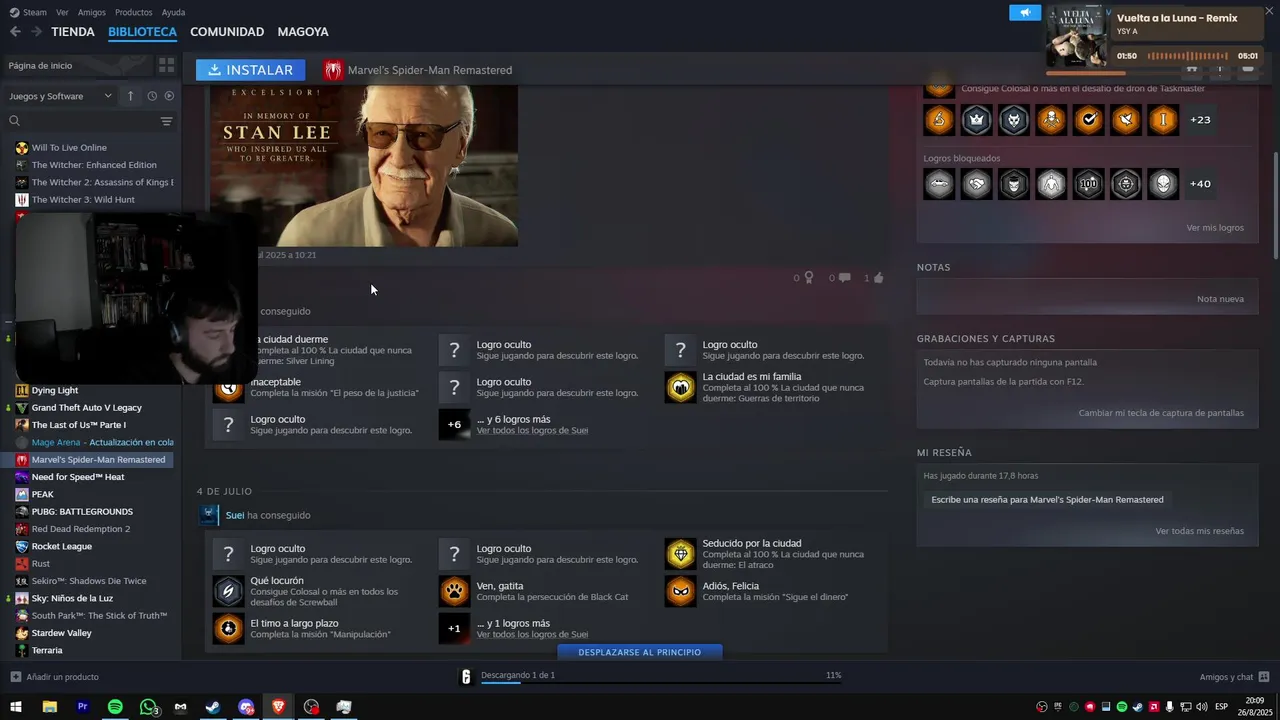The height and width of the screenshot is (720, 1280).
Task: Click the Add a product plus icon
Action: [x=15, y=677]
